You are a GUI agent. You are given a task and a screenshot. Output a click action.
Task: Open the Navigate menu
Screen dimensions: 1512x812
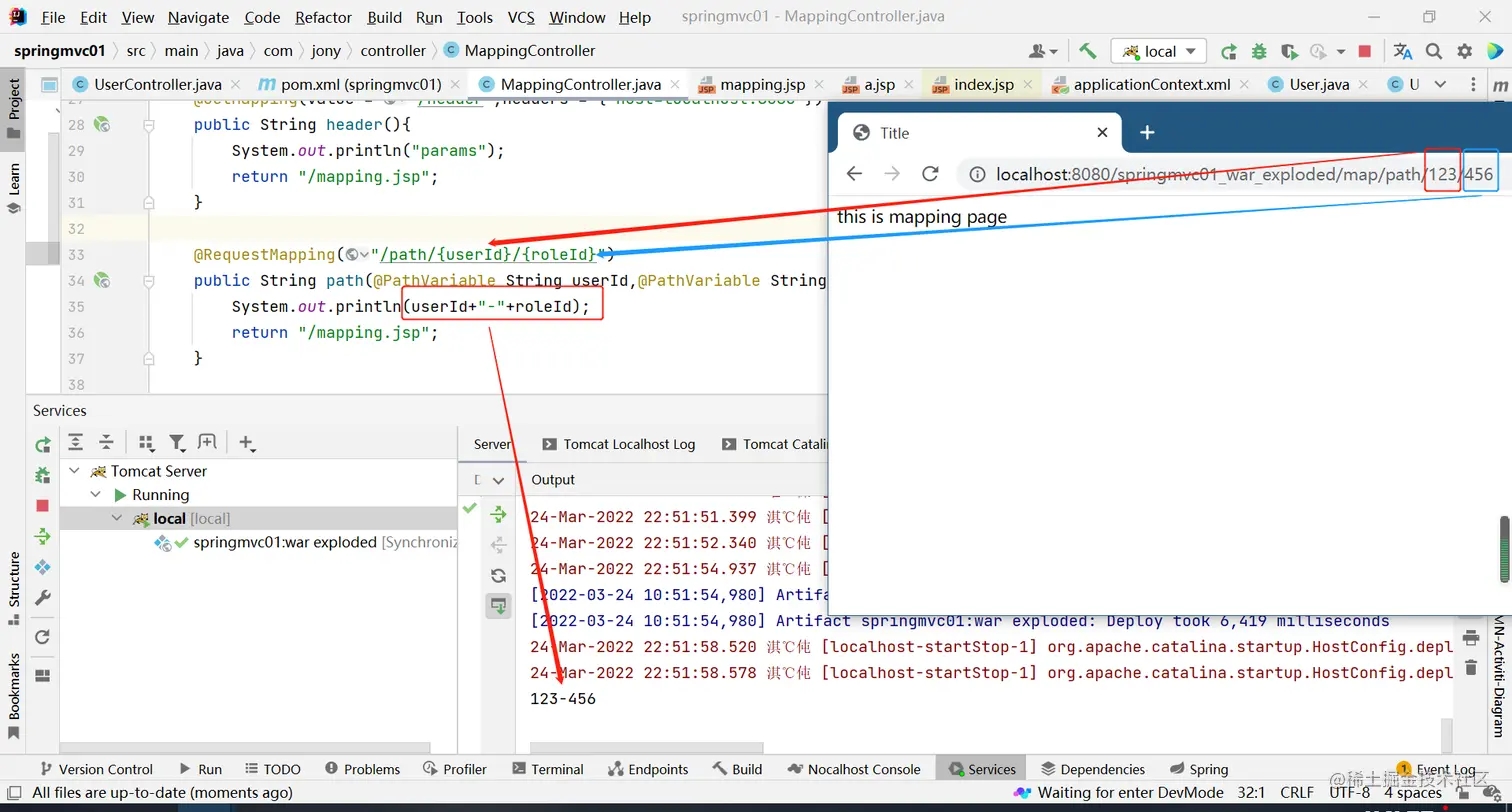point(198,18)
